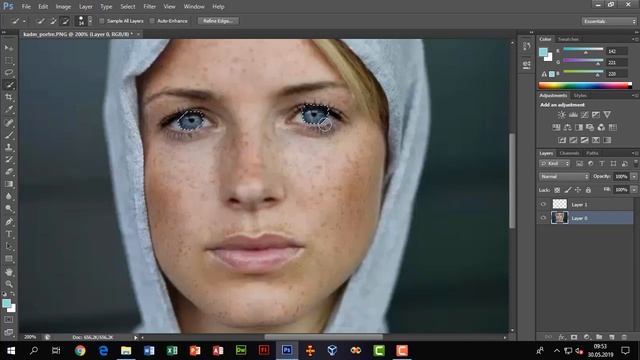Select the Zoom tool
This screenshot has height=360, width=640.
click(x=9, y=284)
